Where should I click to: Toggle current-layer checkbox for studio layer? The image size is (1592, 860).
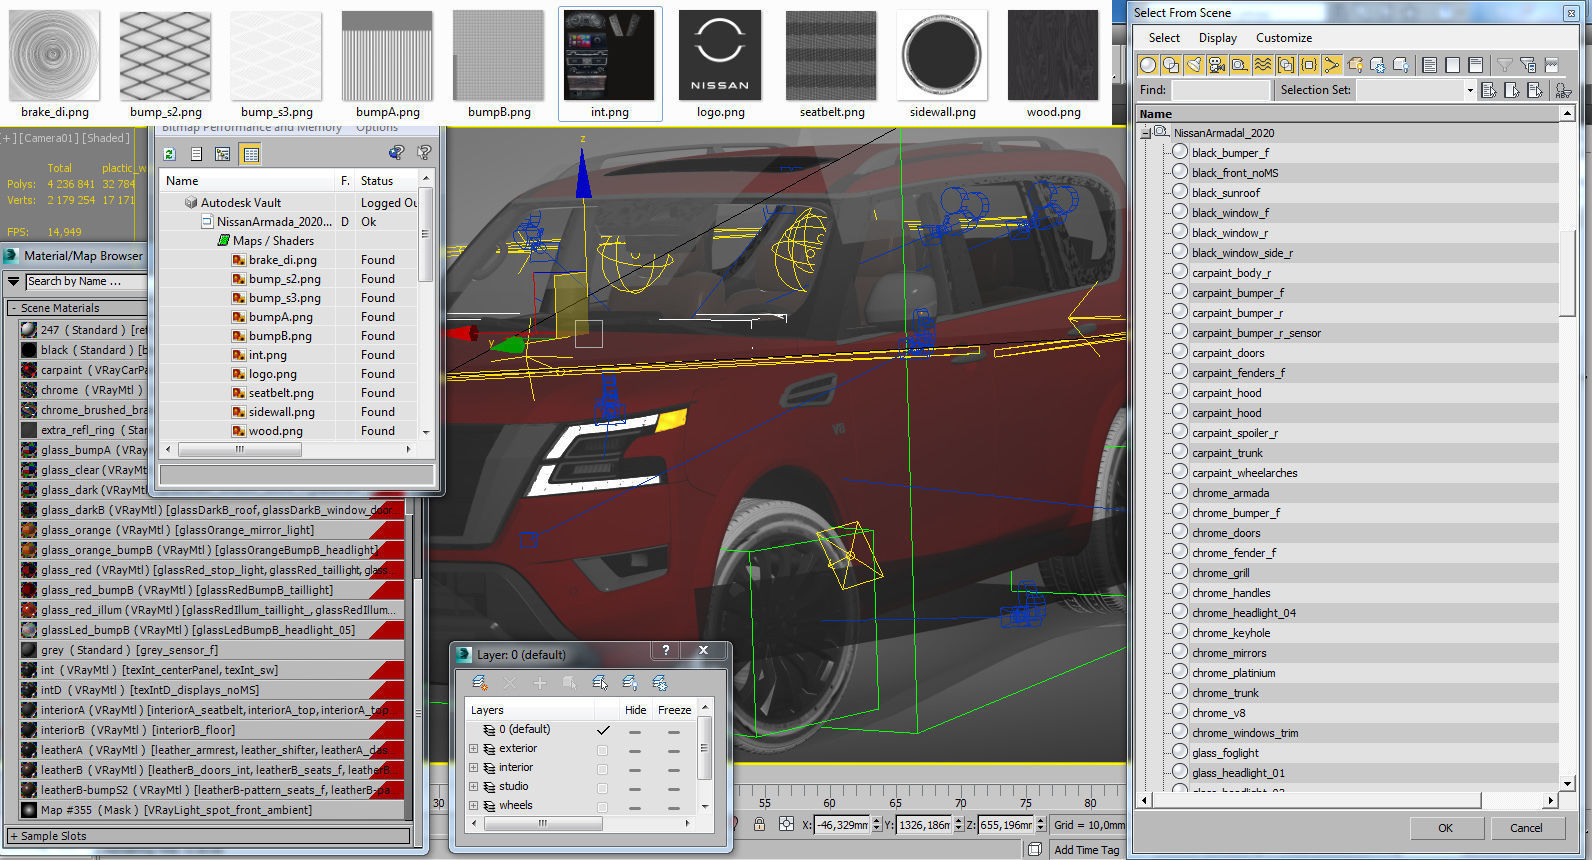[x=602, y=787]
